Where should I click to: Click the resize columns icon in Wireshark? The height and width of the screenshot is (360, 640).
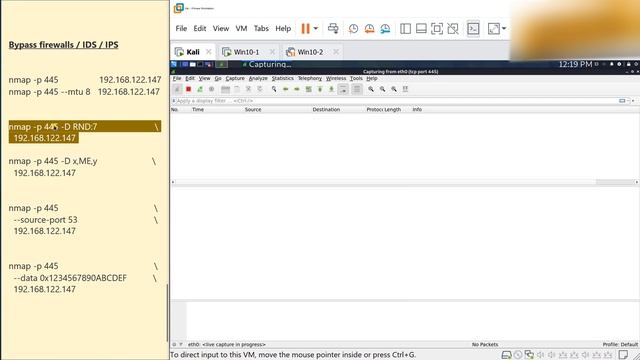[x=405, y=89]
